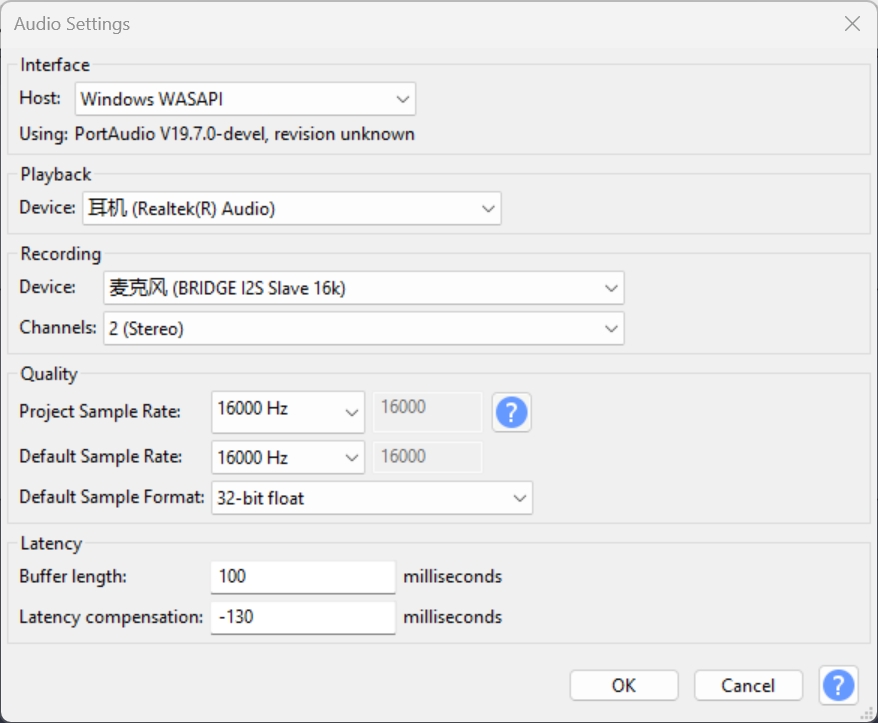
Task: Click the Host: label
Action: tap(40, 98)
